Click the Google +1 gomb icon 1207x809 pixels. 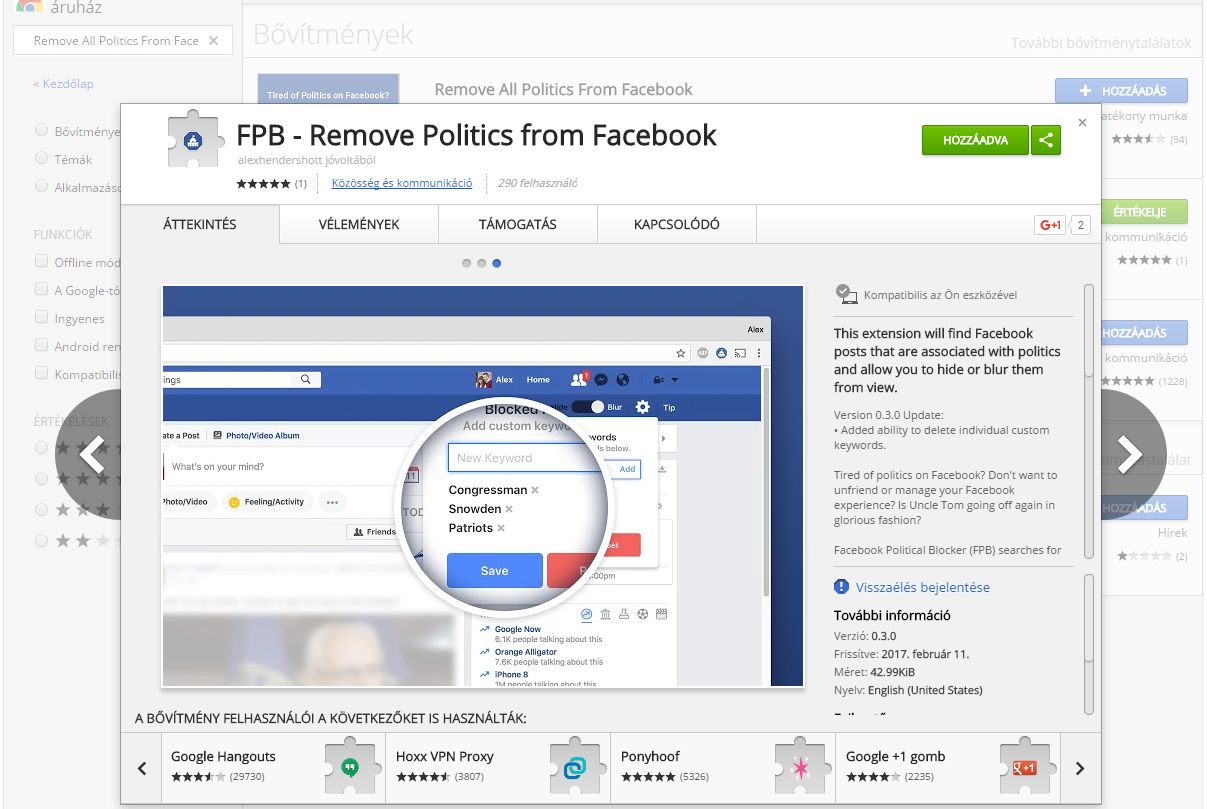tap(1024, 768)
